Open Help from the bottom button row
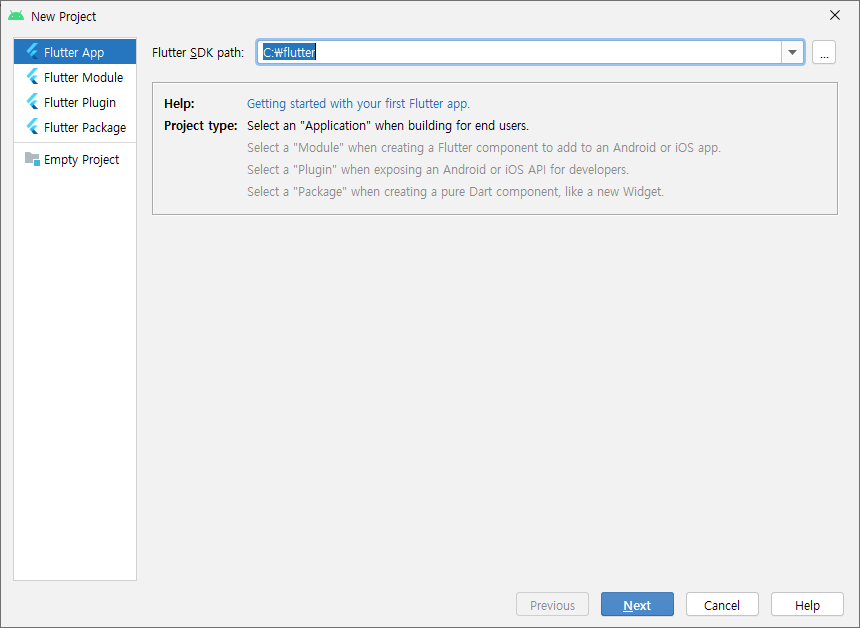The height and width of the screenshot is (628, 860). point(807,604)
